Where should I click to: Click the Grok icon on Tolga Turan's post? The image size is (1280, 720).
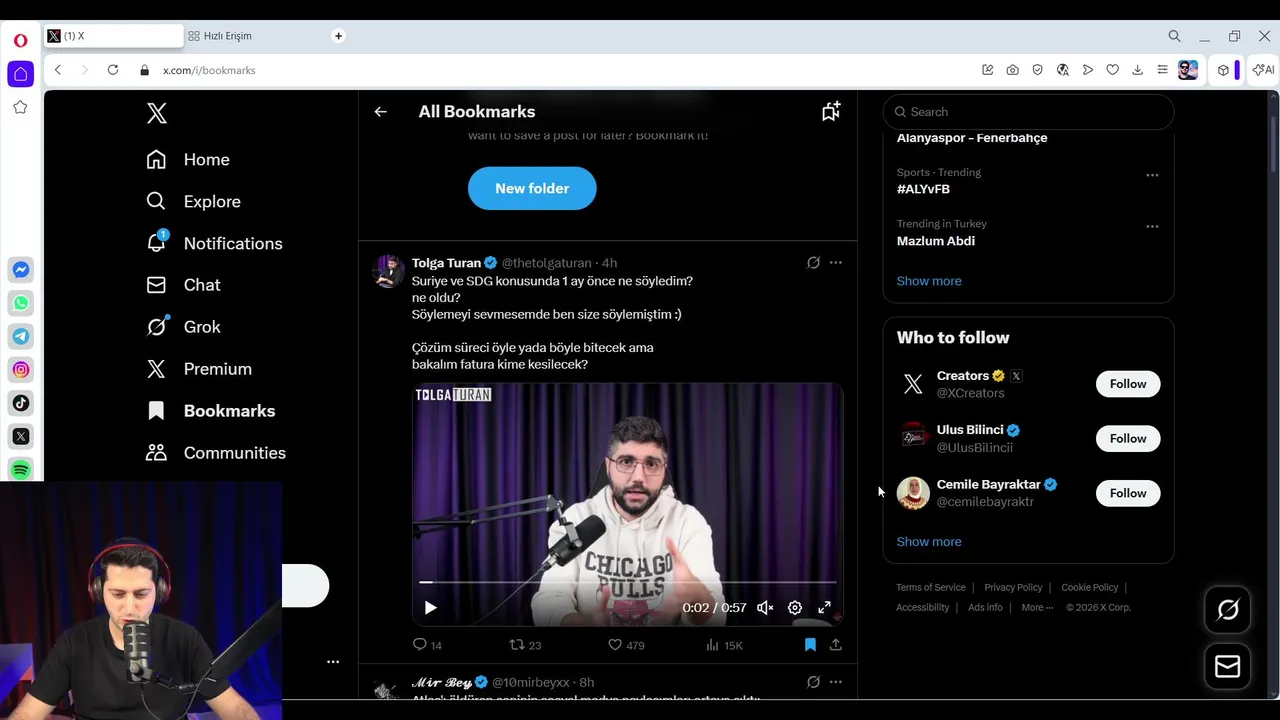pyautogui.click(x=813, y=263)
